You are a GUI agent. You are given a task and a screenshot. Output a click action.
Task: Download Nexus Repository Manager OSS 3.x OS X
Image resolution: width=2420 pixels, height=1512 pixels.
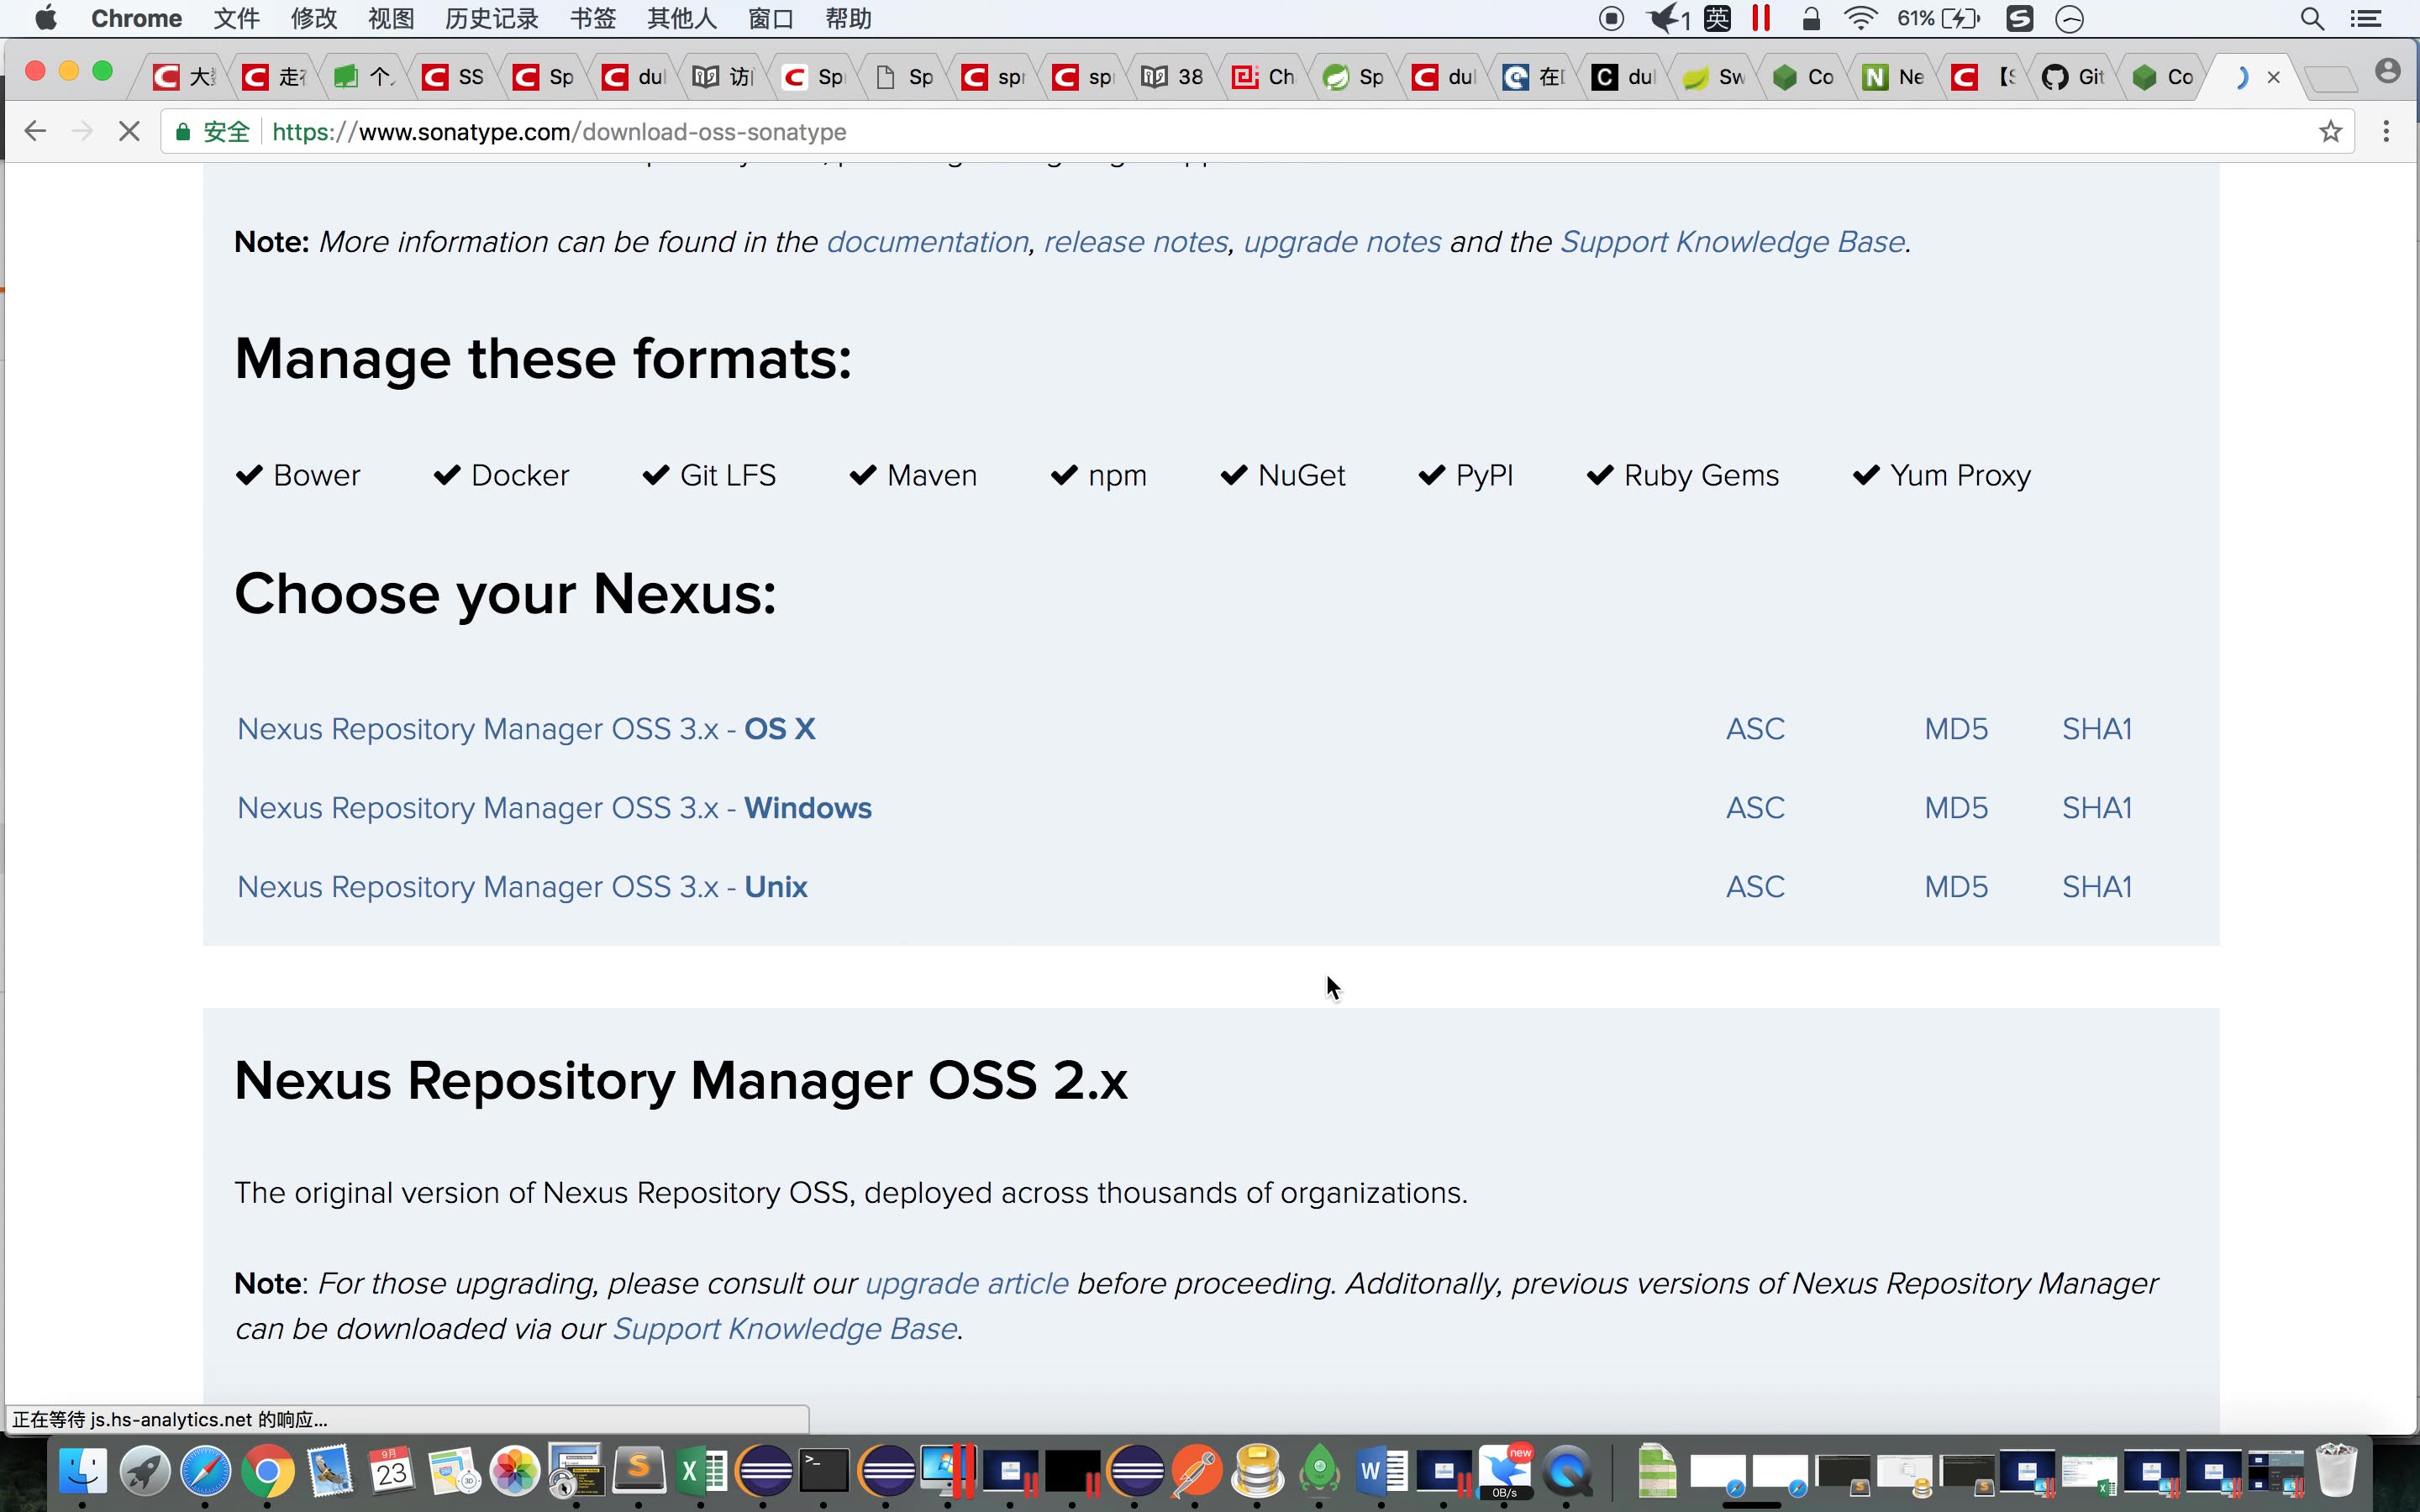[526, 729]
